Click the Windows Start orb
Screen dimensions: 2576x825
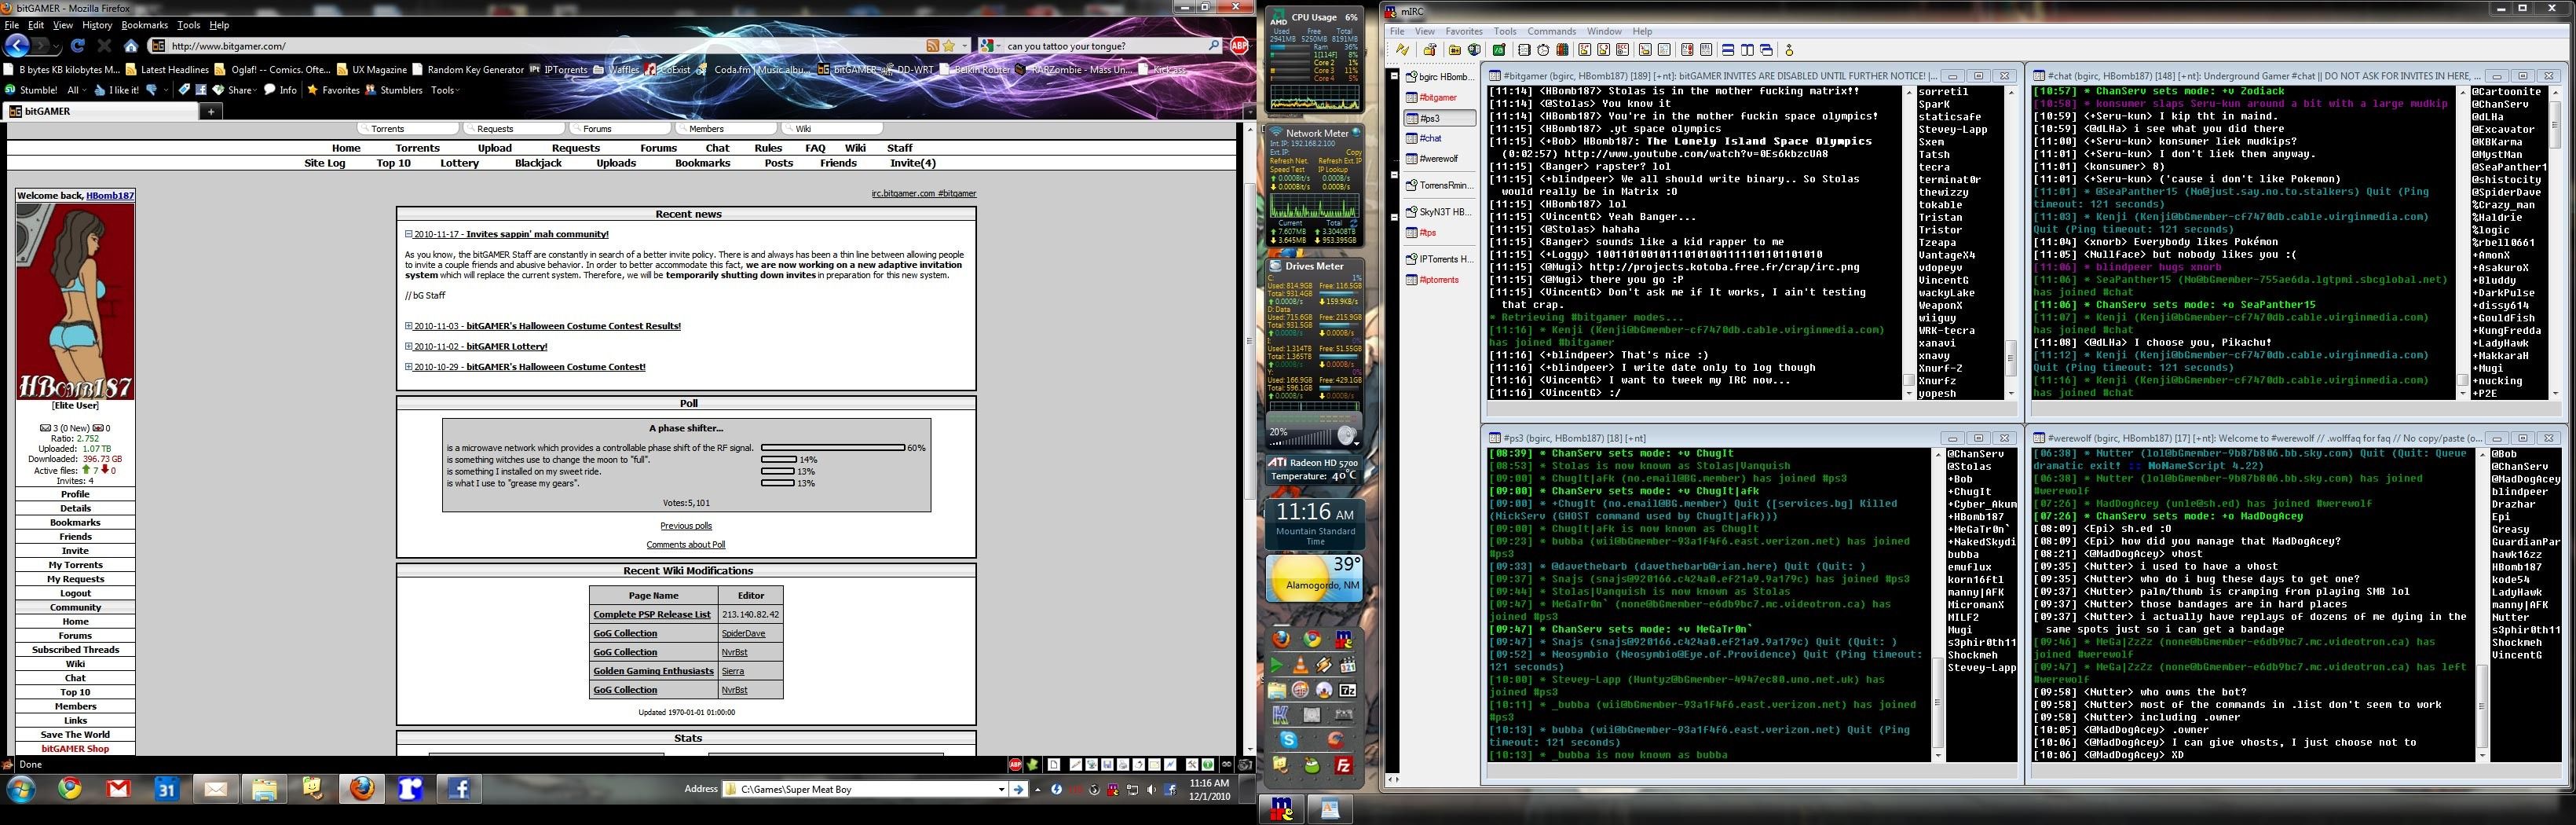[x=21, y=789]
